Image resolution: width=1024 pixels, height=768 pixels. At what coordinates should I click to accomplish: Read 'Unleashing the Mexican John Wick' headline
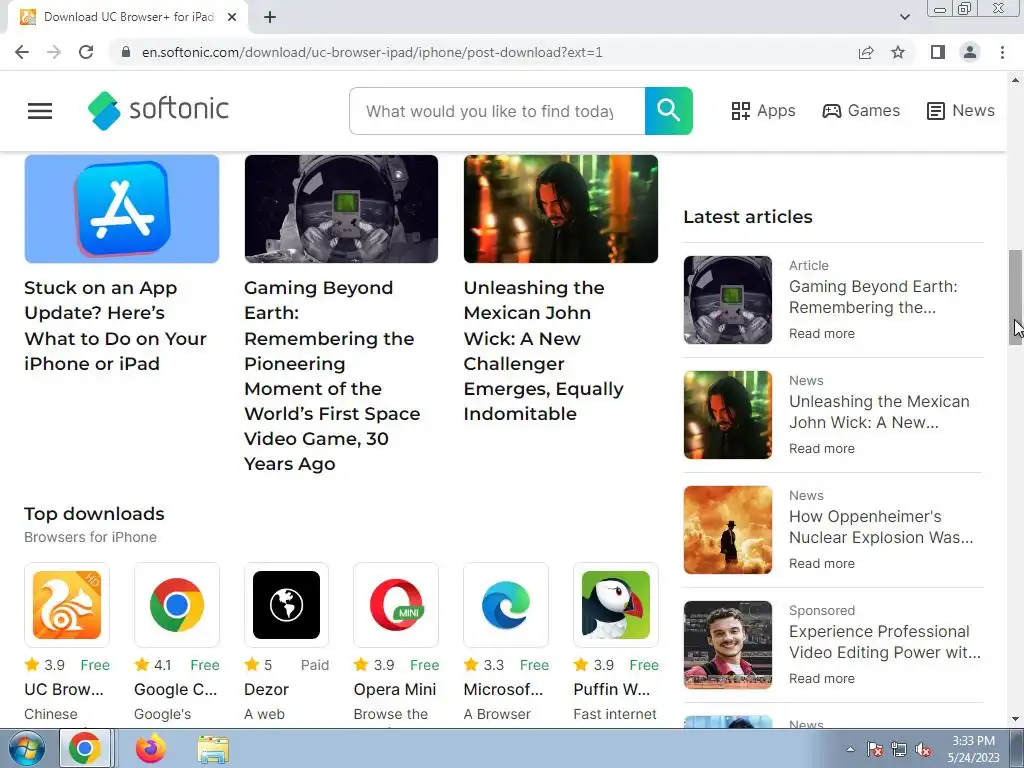pyautogui.click(x=543, y=351)
